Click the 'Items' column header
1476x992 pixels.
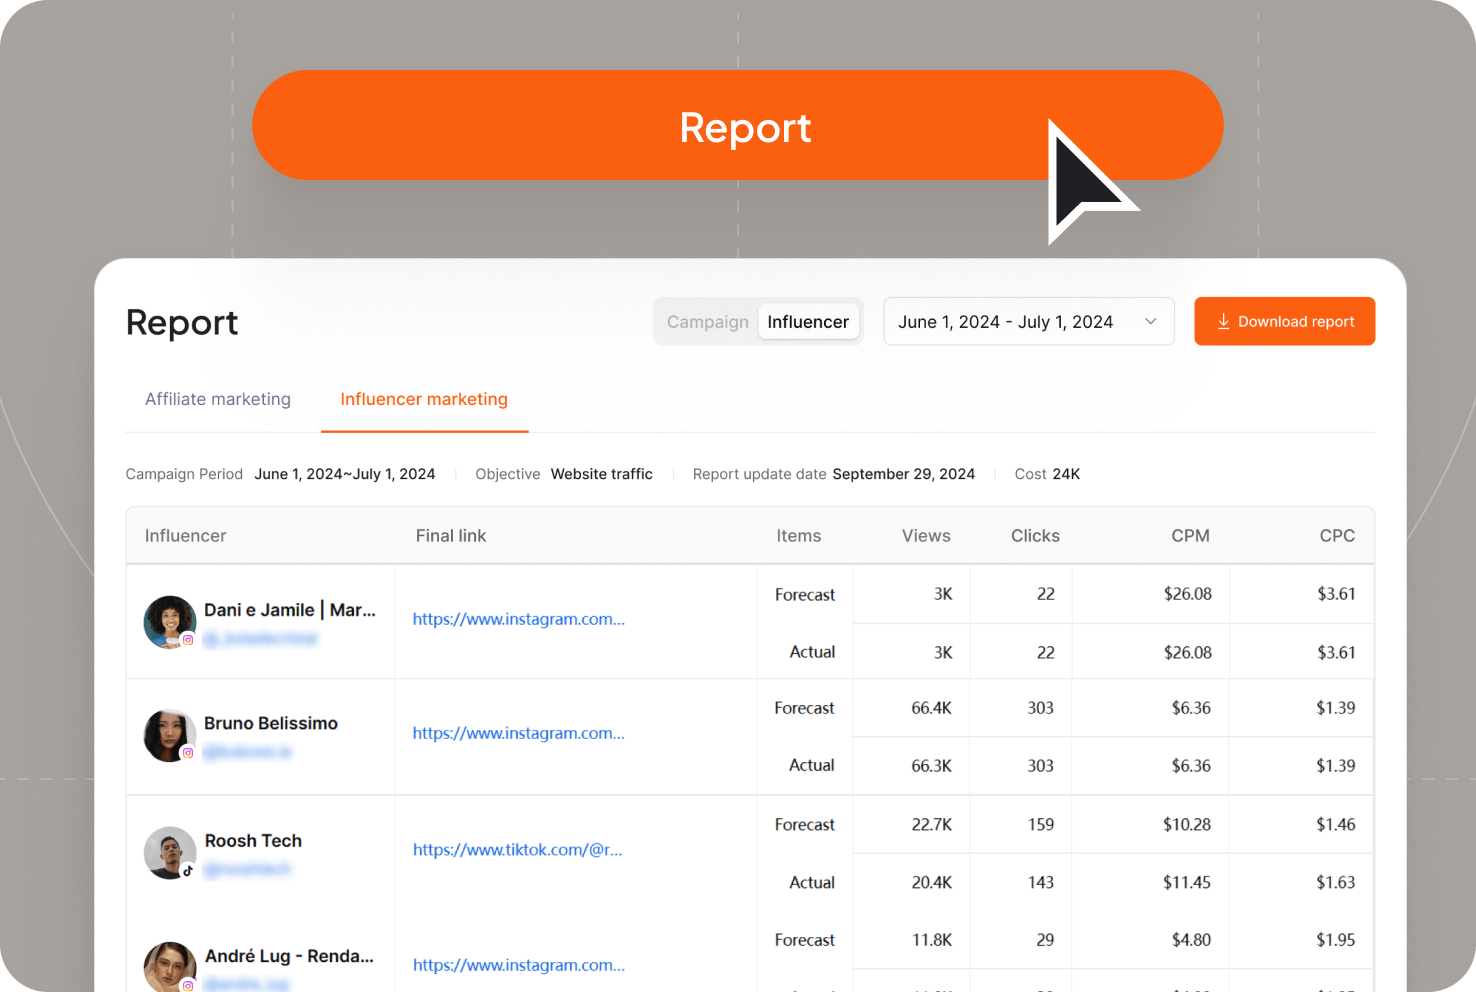(799, 536)
